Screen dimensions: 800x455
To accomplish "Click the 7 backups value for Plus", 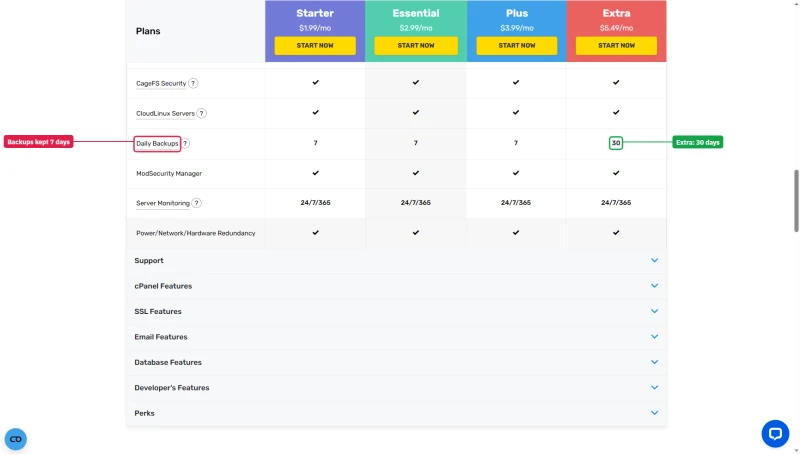I will tap(516, 143).
